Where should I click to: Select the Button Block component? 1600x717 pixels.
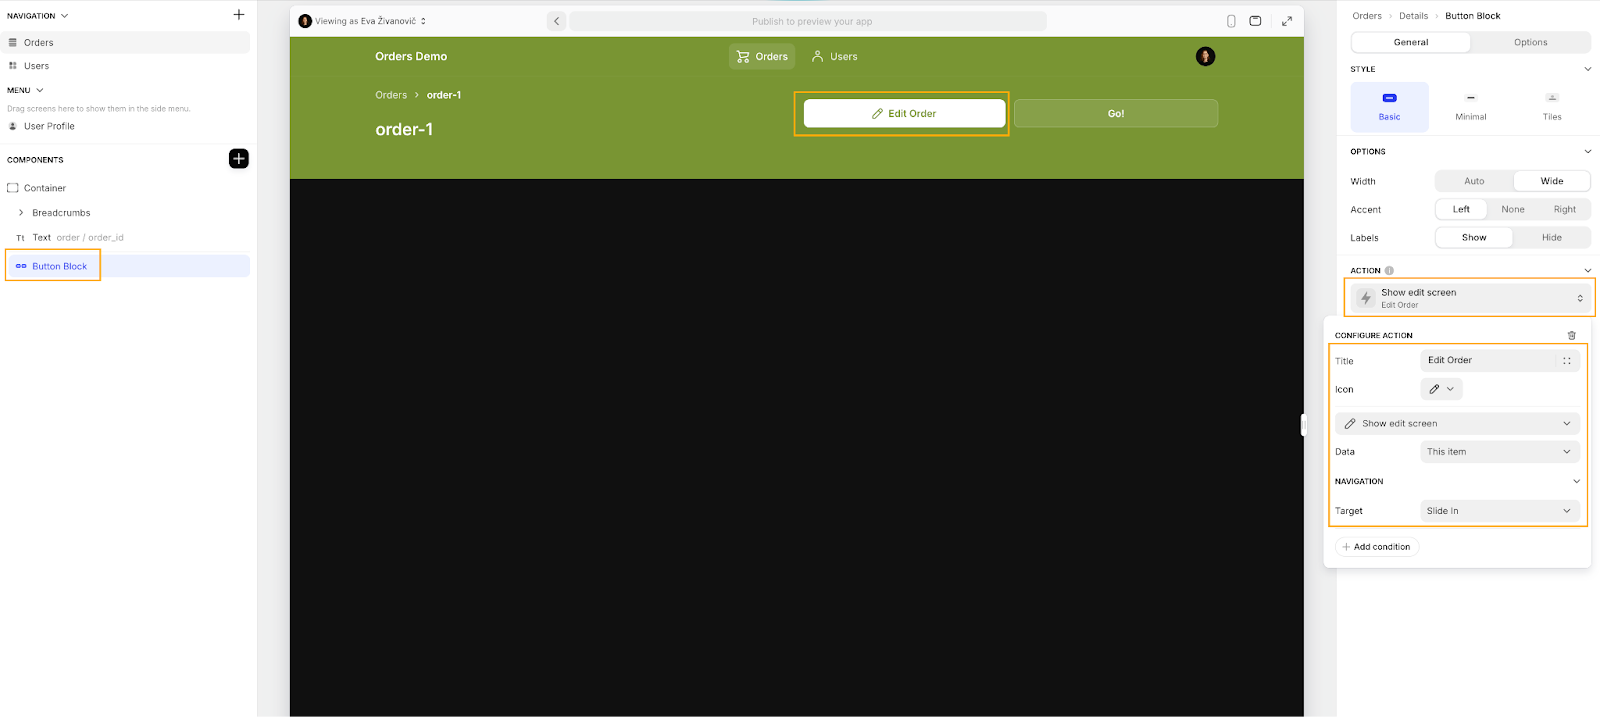click(x=128, y=266)
